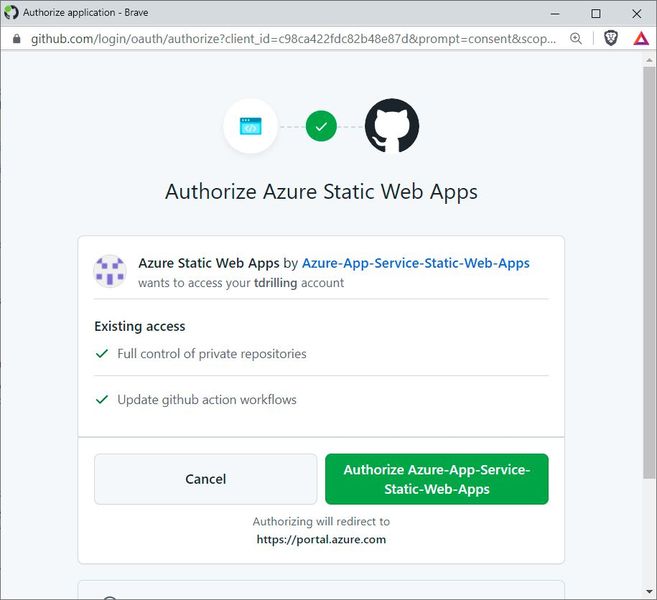The width and height of the screenshot is (657, 600).
Task: Click the padlock site security icon
Action: [16, 39]
